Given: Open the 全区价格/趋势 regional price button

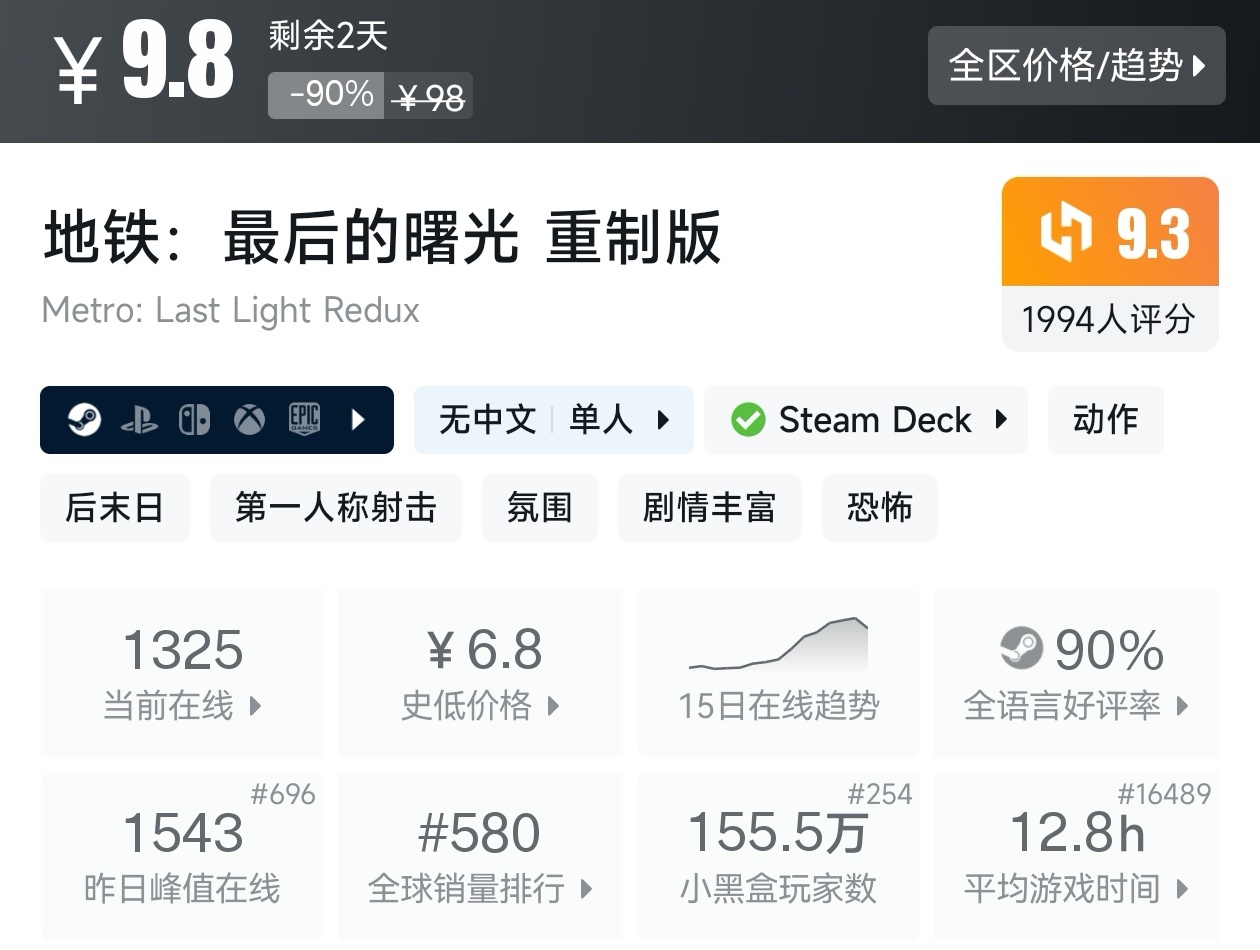Looking at the screenshot, I should [1076, 66].
